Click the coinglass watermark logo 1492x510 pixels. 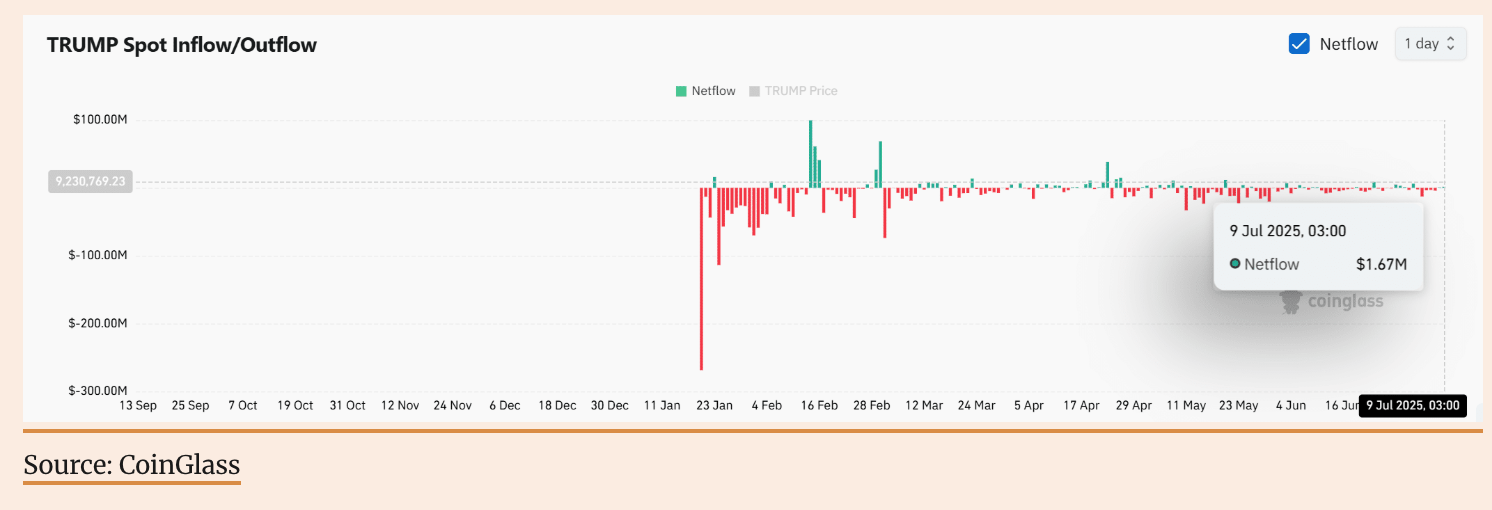[x=1332, y=301]
